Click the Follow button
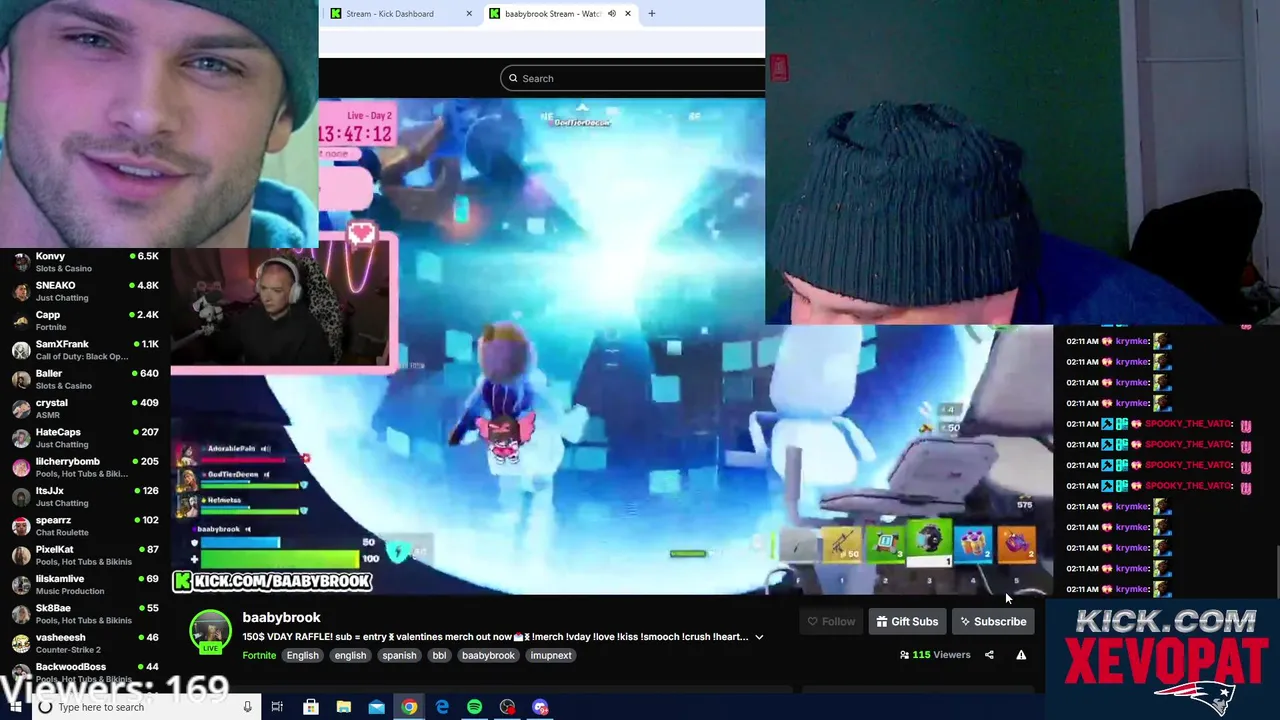This screenshot has width=1280, height=720. pyautogui.click(x=831, y=622)
